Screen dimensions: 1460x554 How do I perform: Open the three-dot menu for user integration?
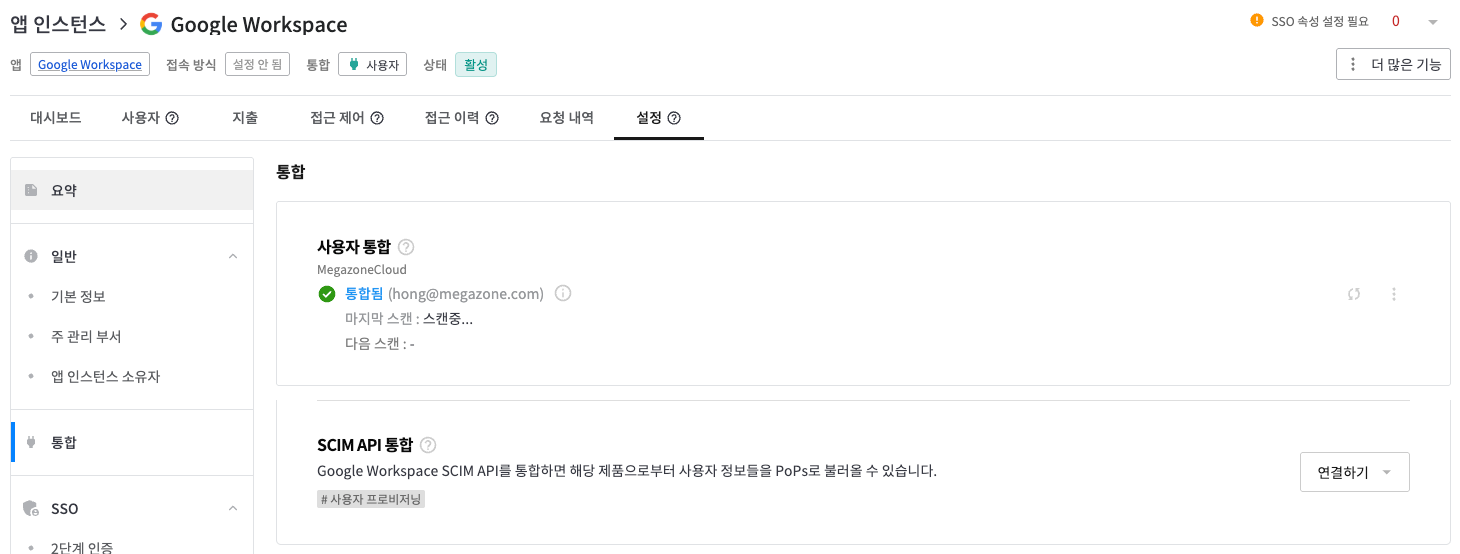click(1394, 294)
